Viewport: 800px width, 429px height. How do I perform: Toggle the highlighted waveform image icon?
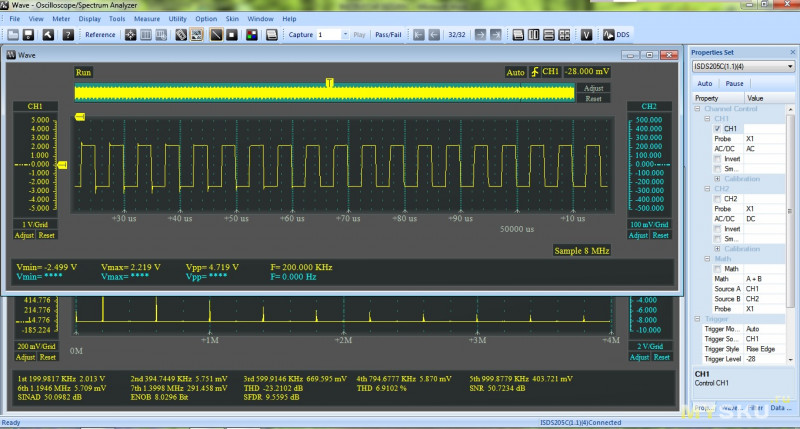pos(196,35)
